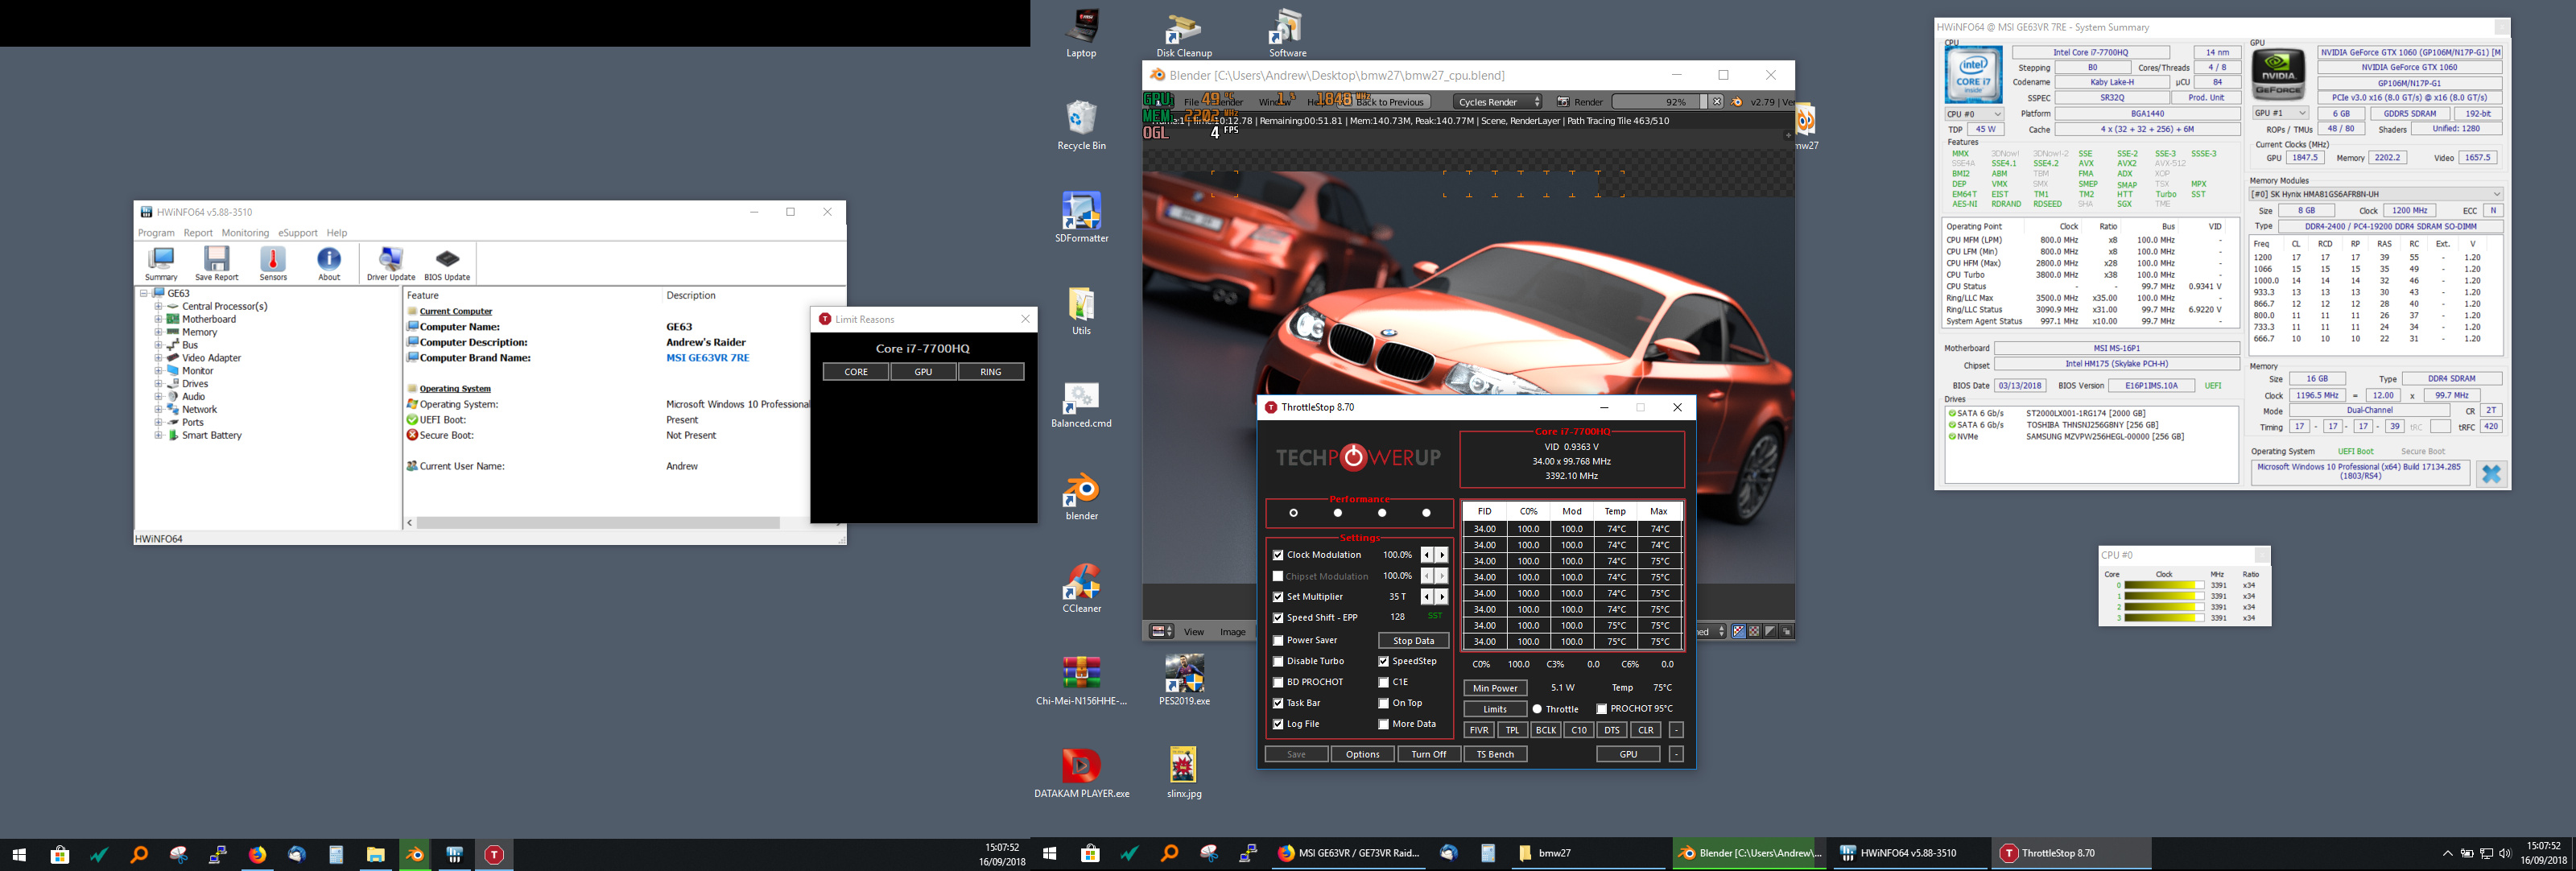Image resolution: width=2576 pixels, height=871 pixels.
Task: Open Sensors in HWiNFO64 toolbar
Action: (273, 264)
